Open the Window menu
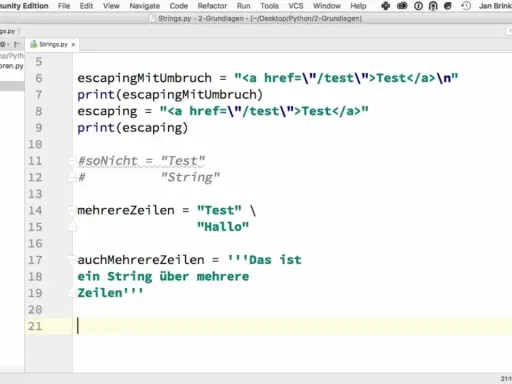This screenshot has width=512, height=384. tap(327, 6)
